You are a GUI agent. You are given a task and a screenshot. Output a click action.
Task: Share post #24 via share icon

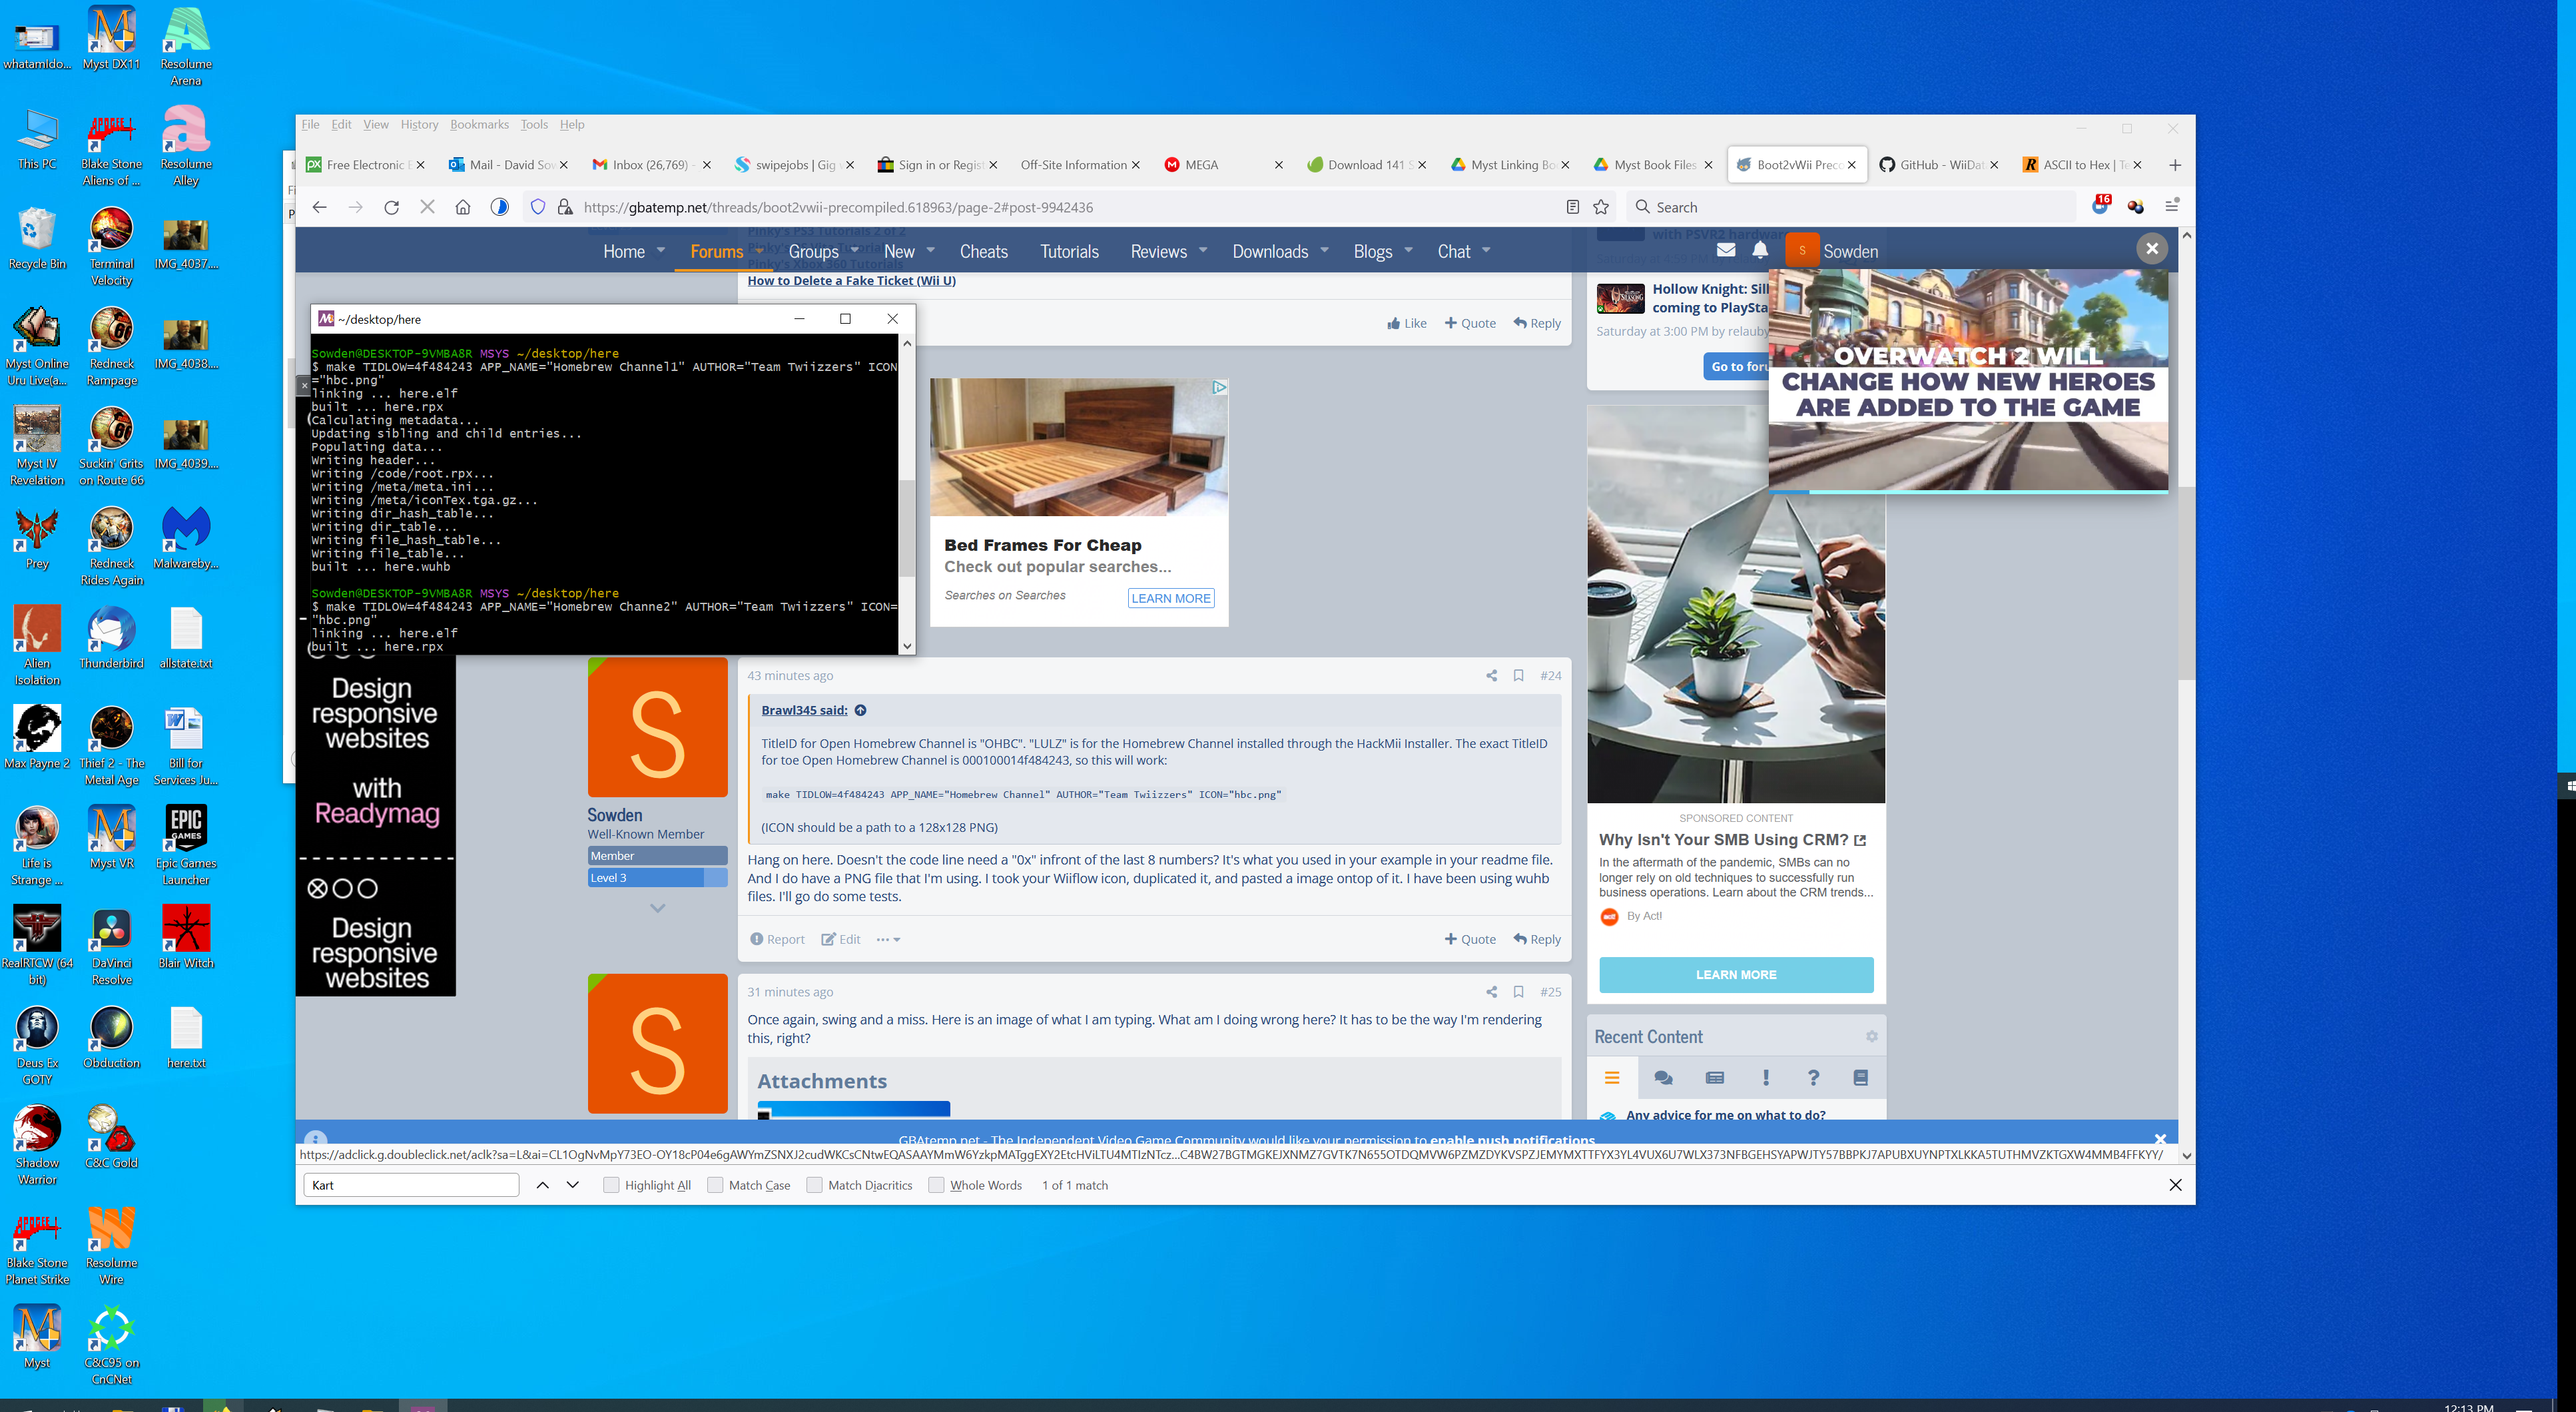click(1491, 676)
